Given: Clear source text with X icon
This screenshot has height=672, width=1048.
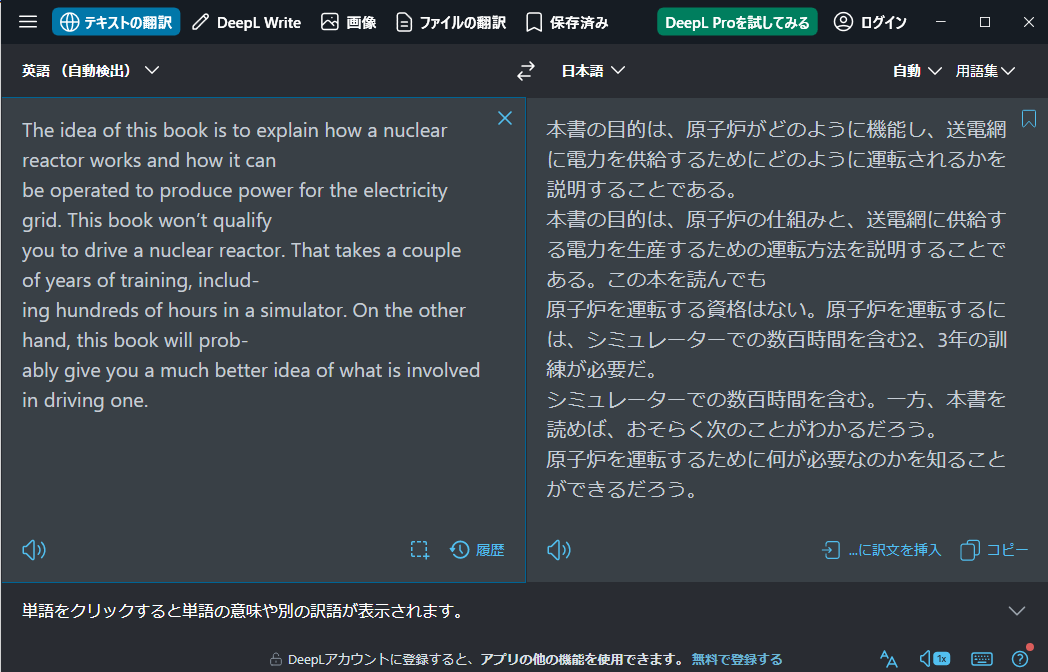Looking at the screenshot, I should pos(505,118).
